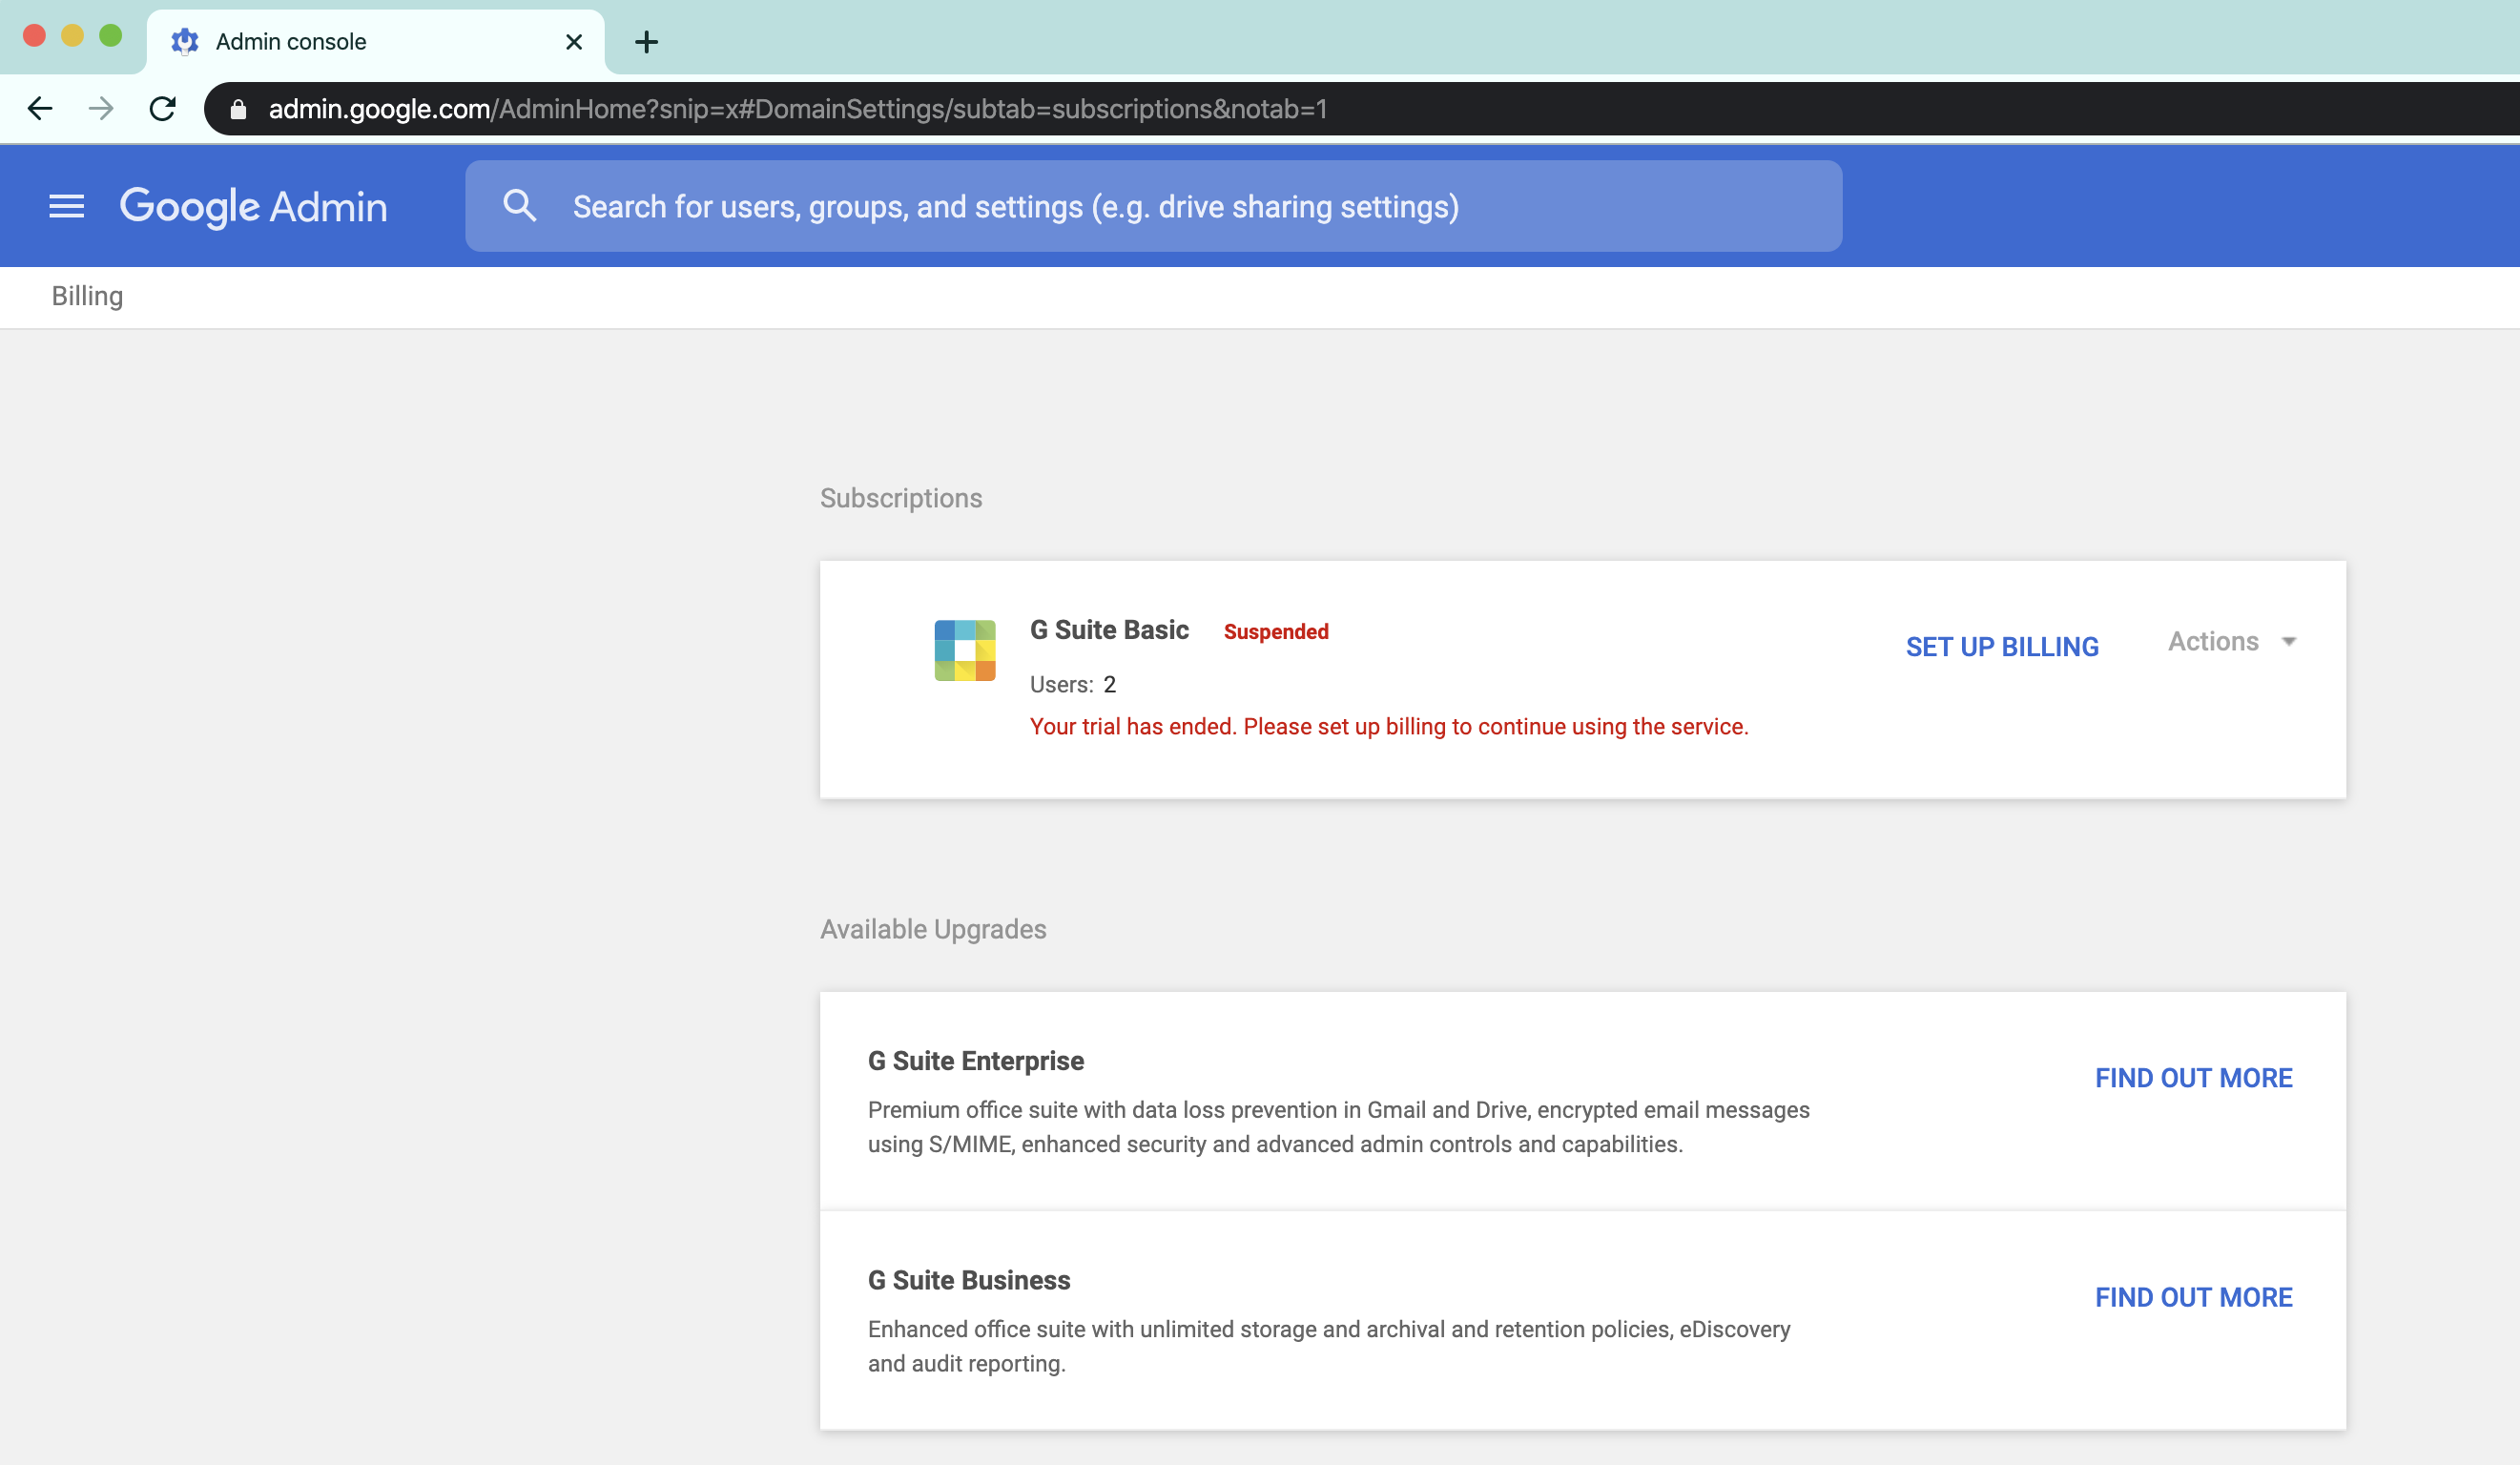Viewport: 2520px width, 1465px height.
Task: Click the G Suite Basic title
Action: pyautogui.click(x=1109, y=630)
